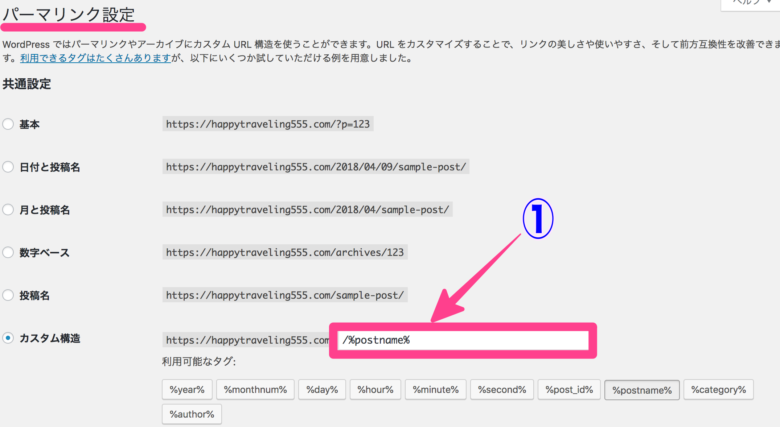The width and height of the screenshot is (780, 427).
Task: Insert the %year% tag
Action: (187, 390)
